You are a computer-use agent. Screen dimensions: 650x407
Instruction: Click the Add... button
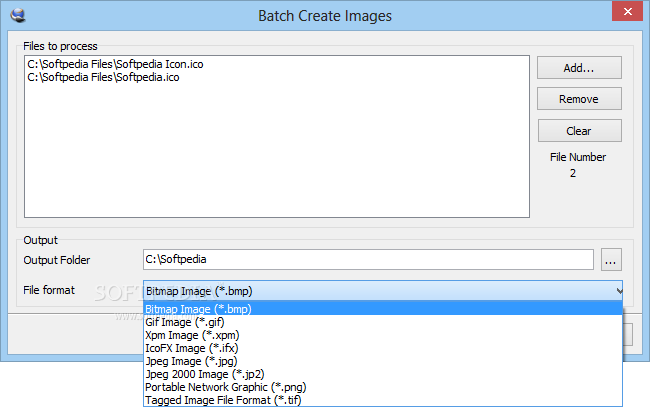[579, 68]
